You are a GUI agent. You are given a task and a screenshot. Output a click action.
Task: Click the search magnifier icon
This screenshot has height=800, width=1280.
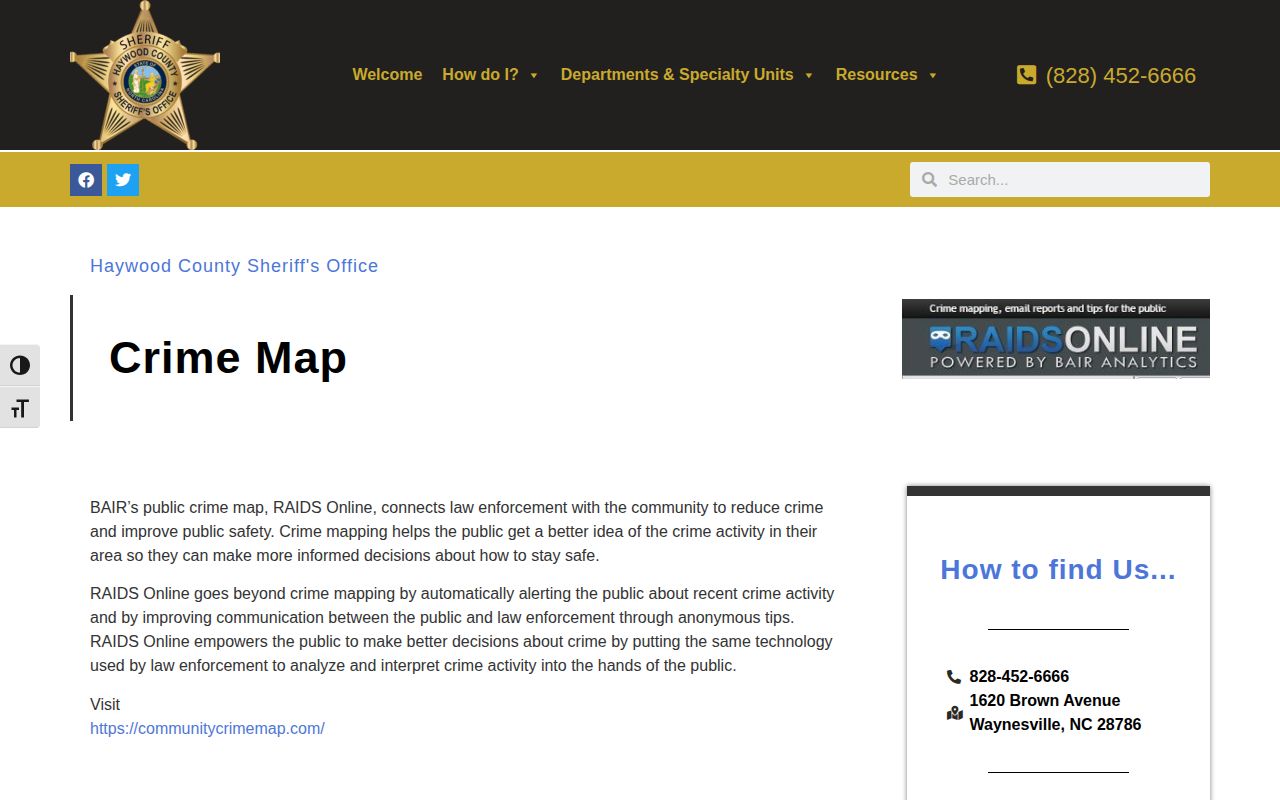pos(929,180)
